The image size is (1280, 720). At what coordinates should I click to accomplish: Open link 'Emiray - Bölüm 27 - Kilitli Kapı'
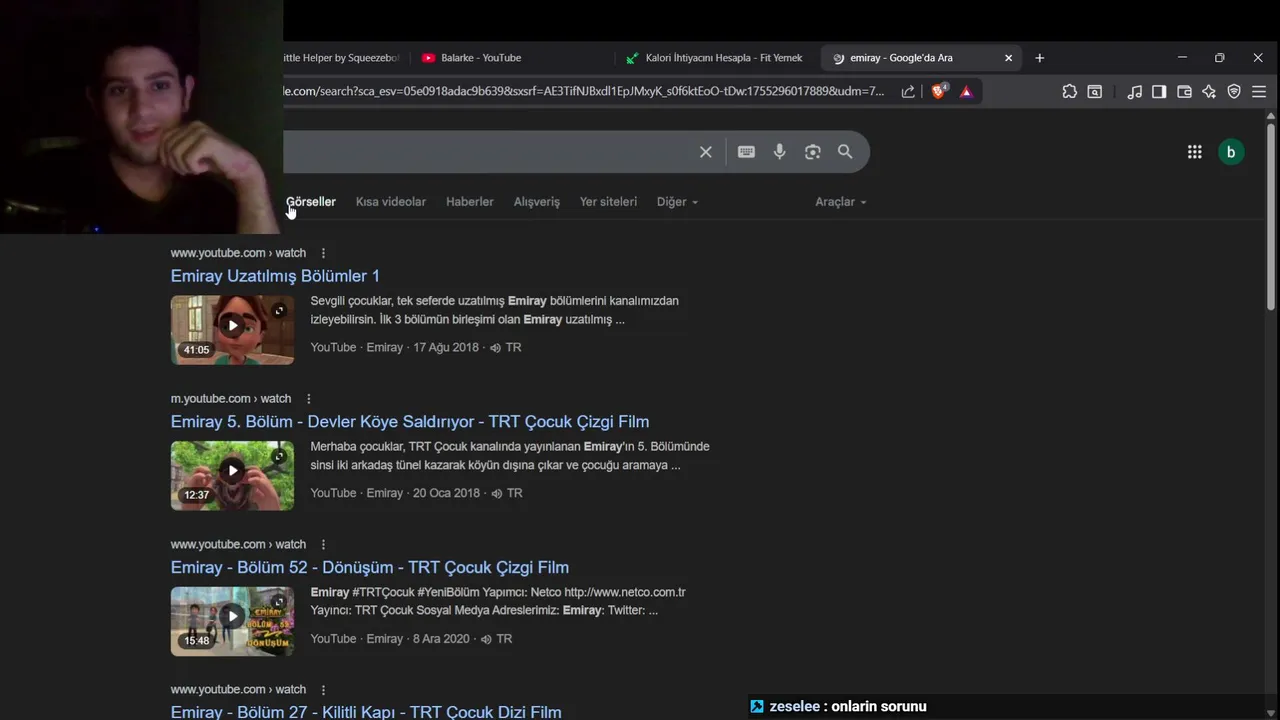click(366, 712)
